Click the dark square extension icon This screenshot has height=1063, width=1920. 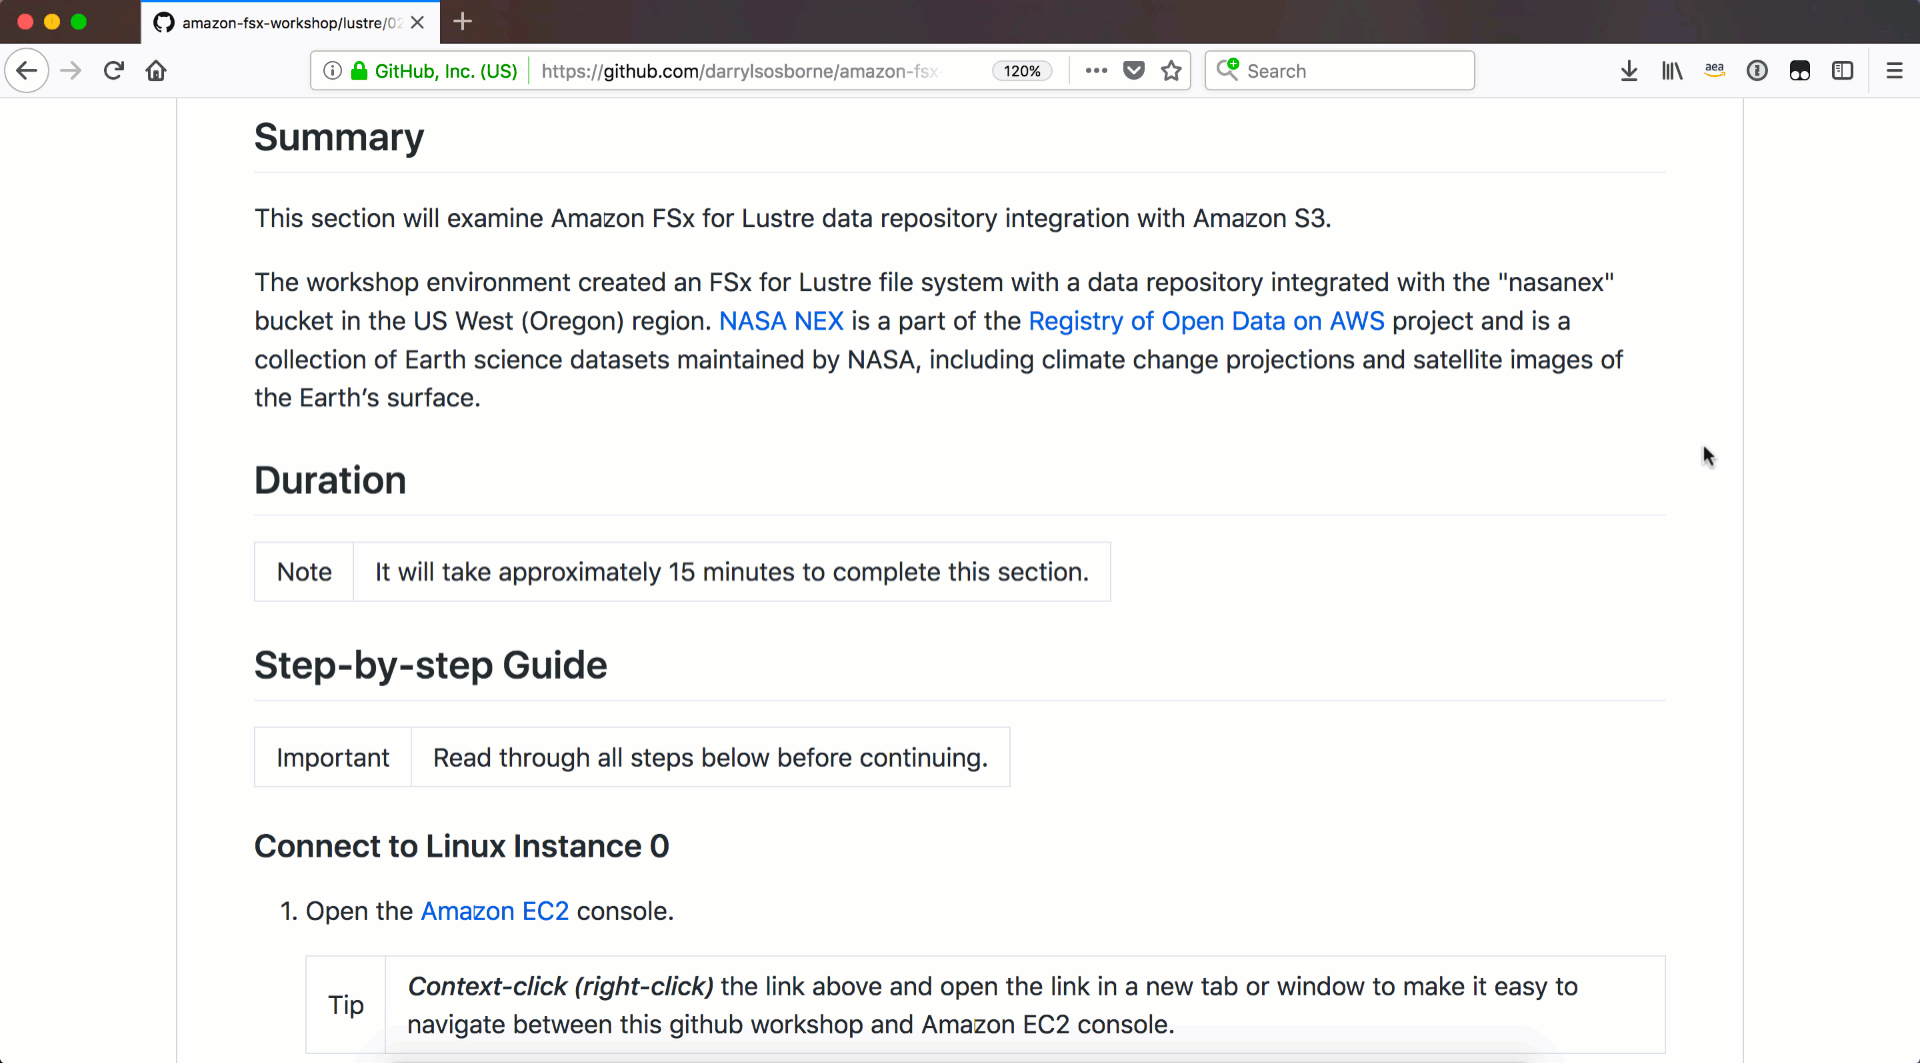(x=1800, y=71)
